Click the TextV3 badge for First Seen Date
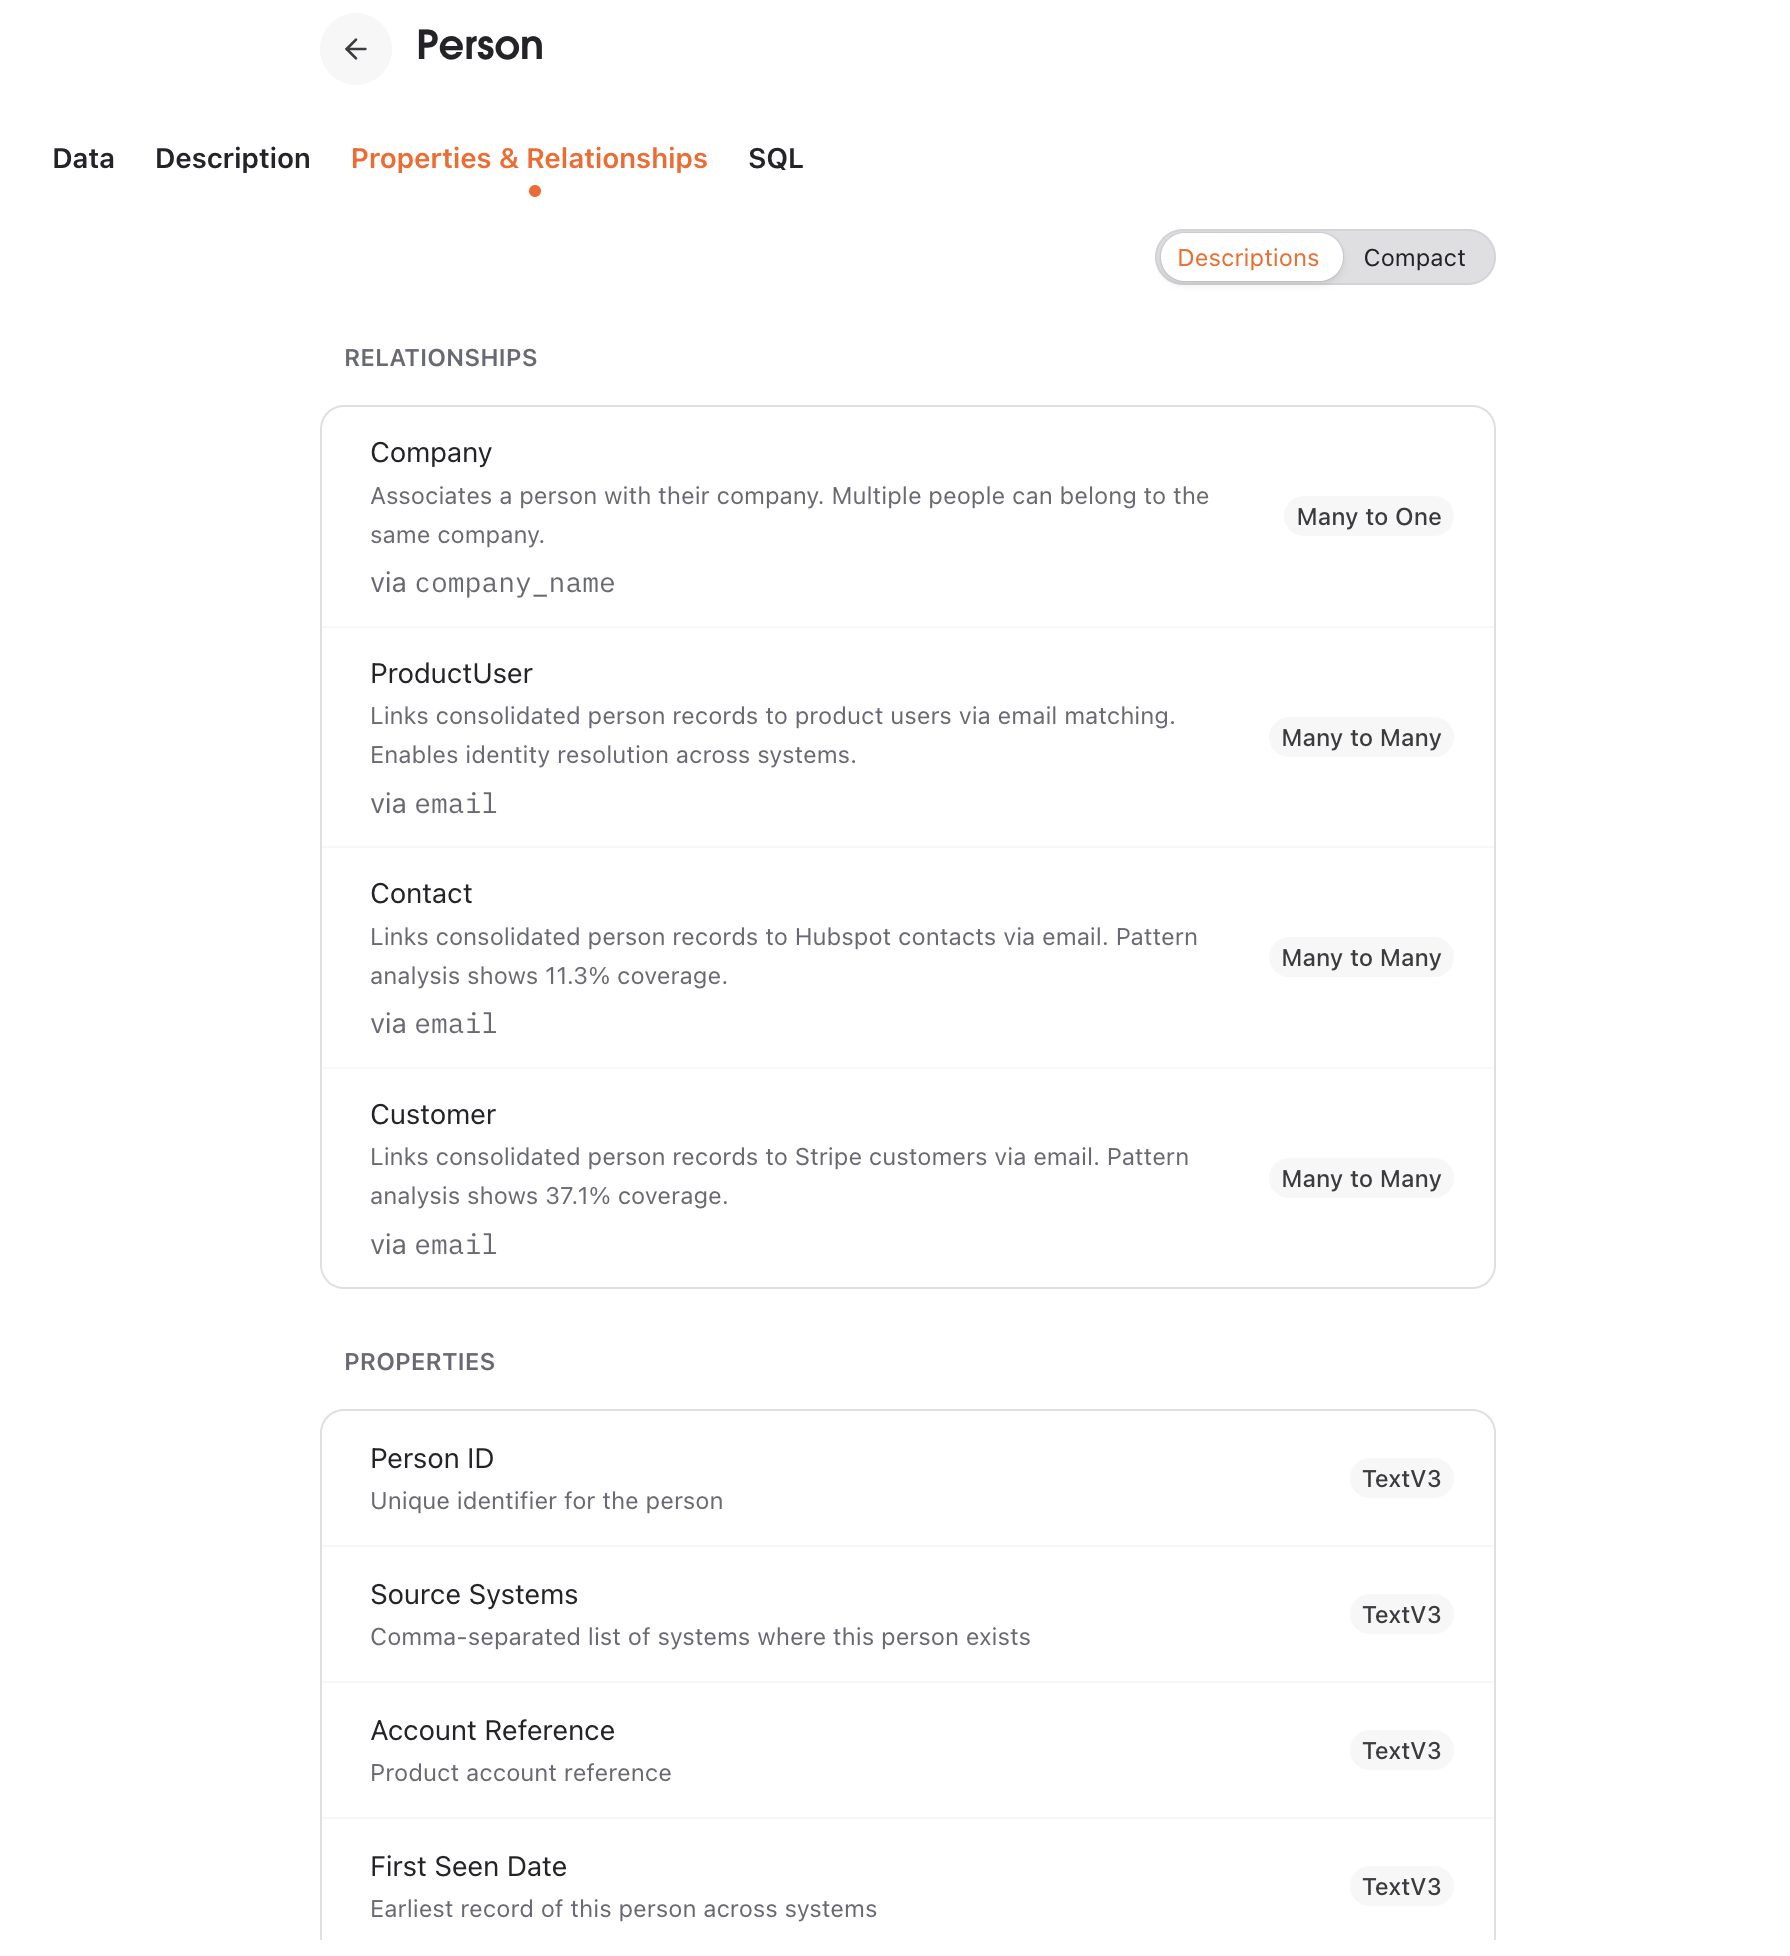The image size is (1790, 1956). (1401, 1886)
